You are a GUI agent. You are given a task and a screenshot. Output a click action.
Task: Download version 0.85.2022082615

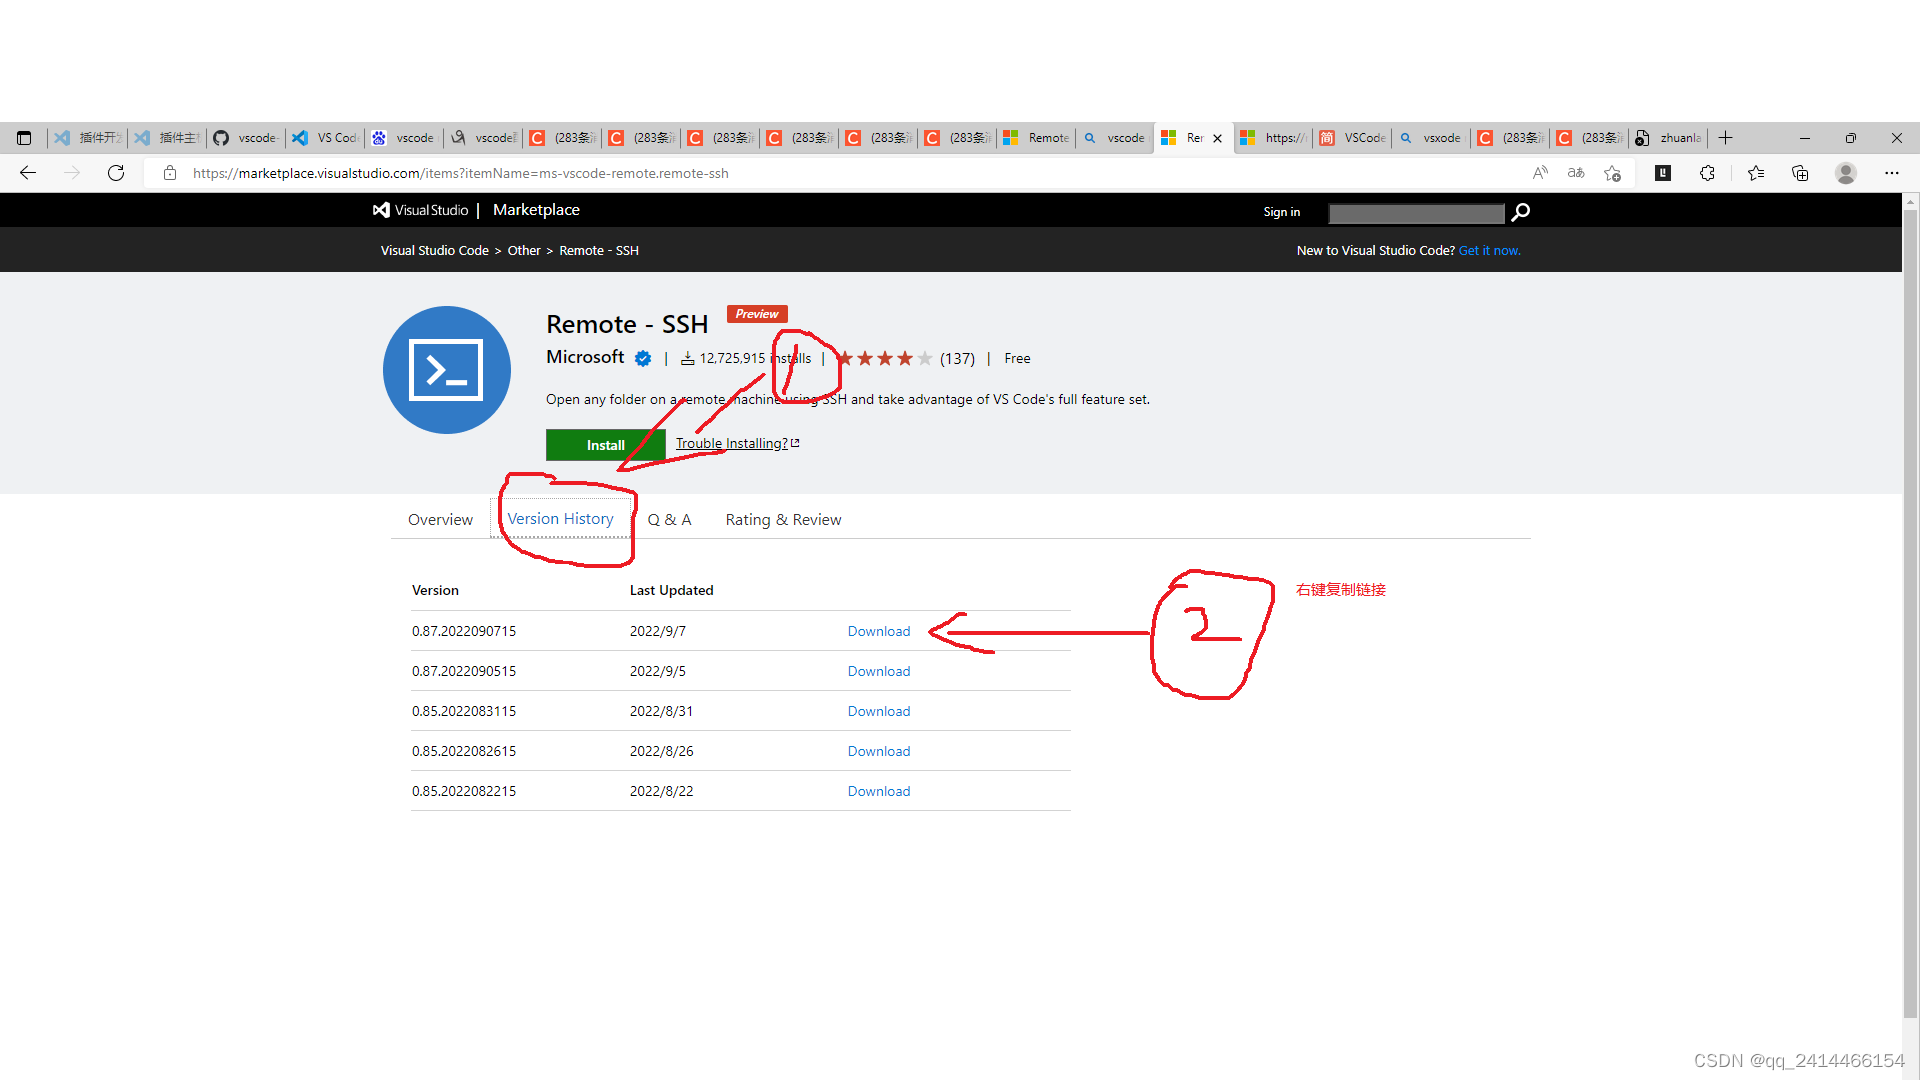pyautogui.click(x=879, y=751)
